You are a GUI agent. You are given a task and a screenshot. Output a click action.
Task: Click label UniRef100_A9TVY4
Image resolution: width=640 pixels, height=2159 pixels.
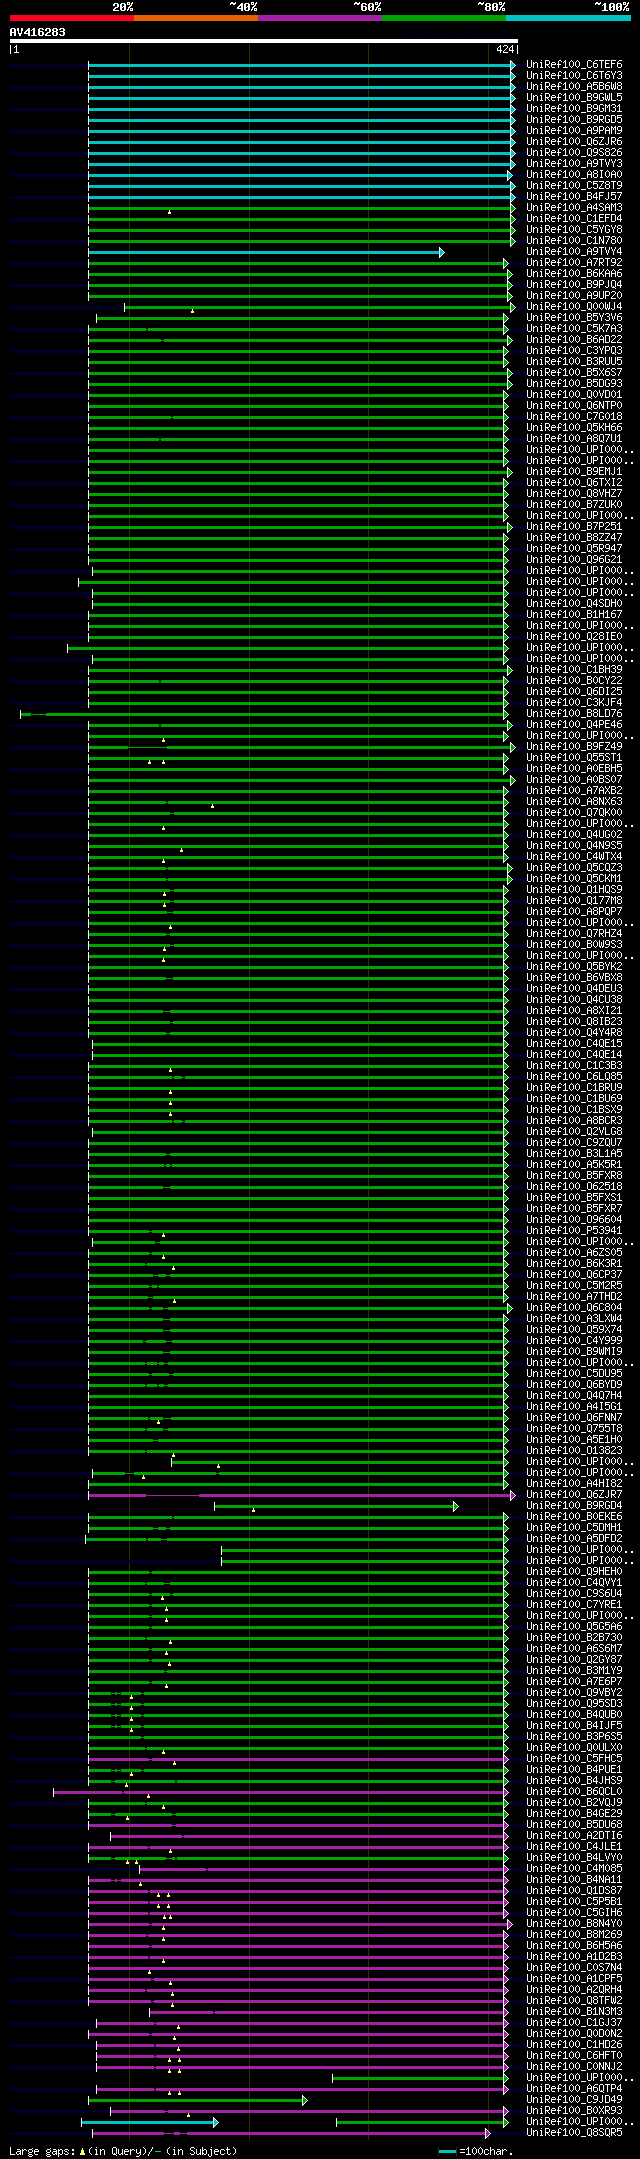[x=574, y=251]
